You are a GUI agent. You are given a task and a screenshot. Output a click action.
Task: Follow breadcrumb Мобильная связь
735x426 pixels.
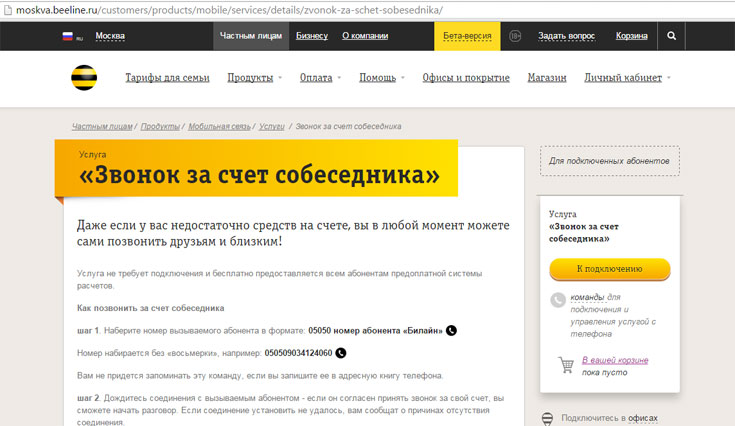pyautogui.click(x=219, y=126)
